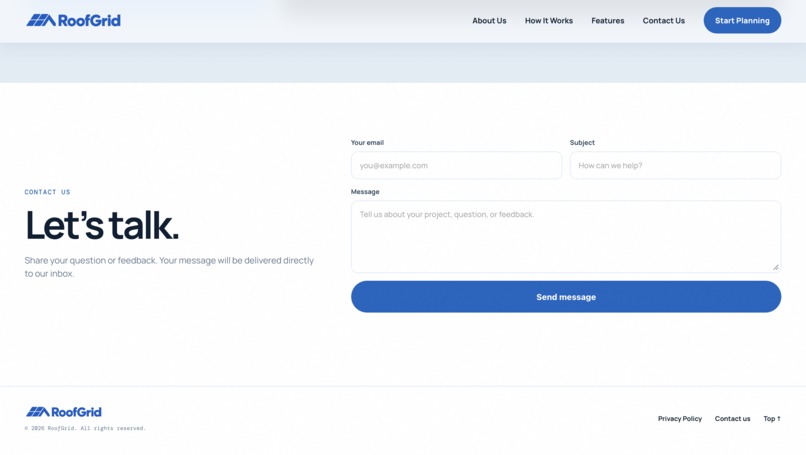Image resolution: width=806 pixels, height=455 pixels.
Task: Click the copyright text in footer
Action: click(85, 428)
